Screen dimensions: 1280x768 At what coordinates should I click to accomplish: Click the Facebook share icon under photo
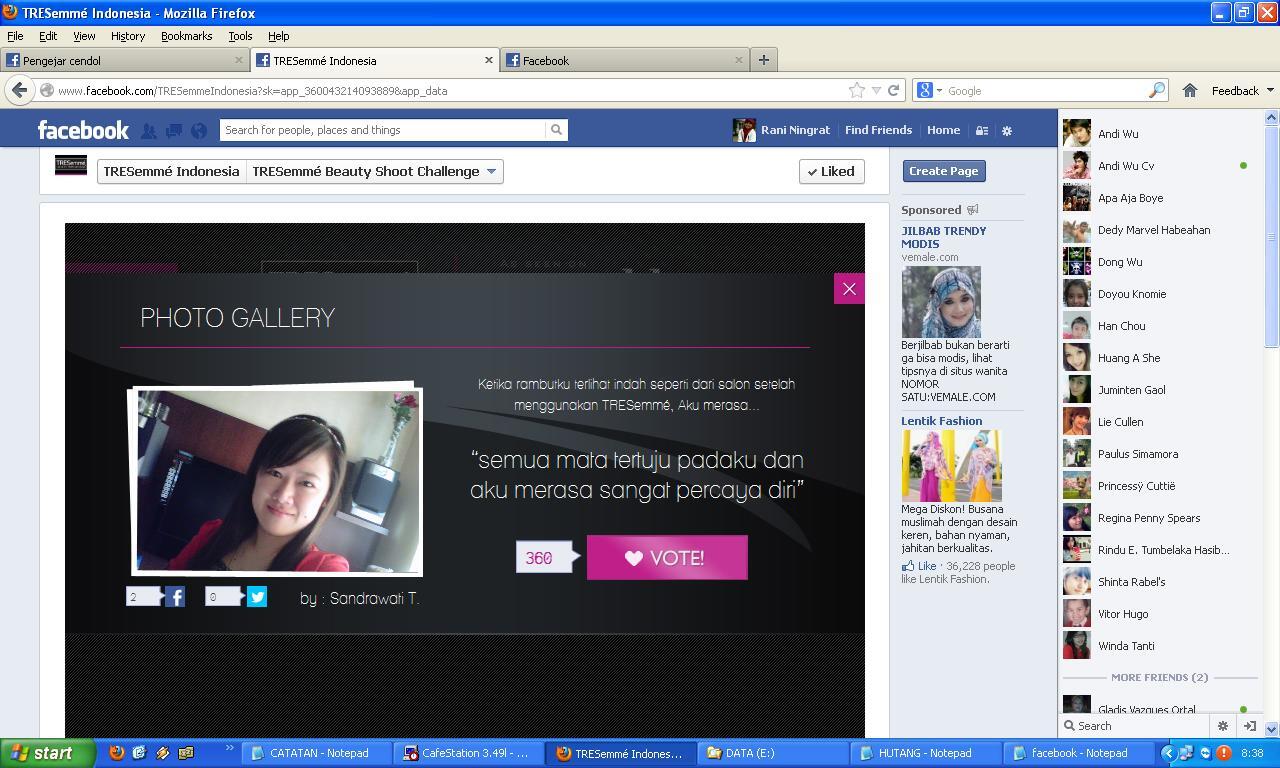coord(175,597)
